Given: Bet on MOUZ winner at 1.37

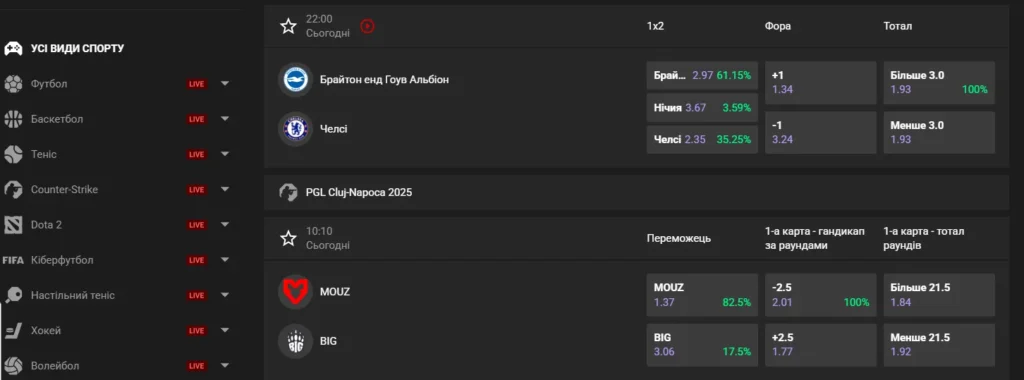Looking at the screenshot, I should click(702, 295).
